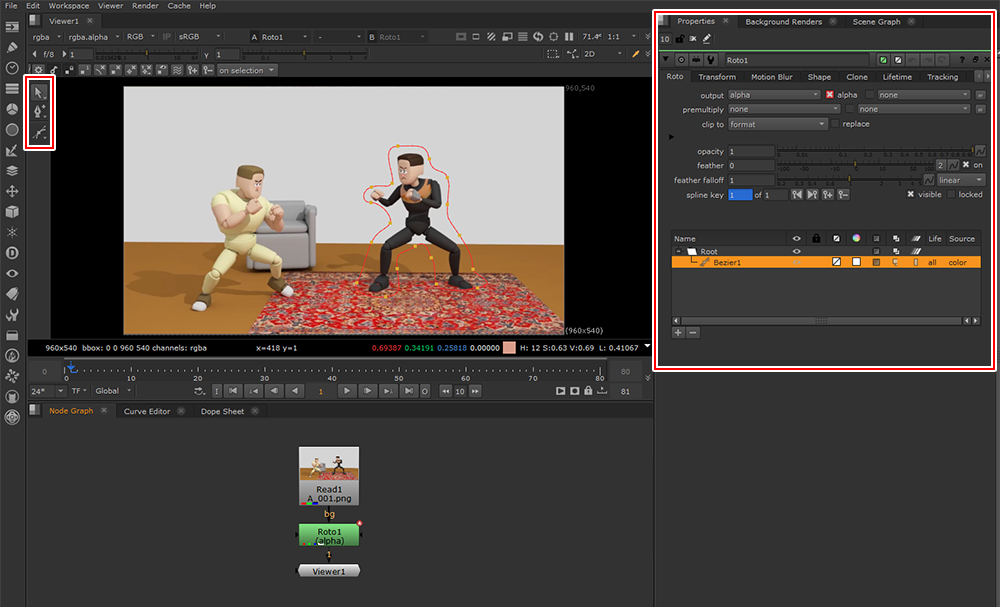Image resolution: width=1000 pixels, height=607 pixels.
Task: Choose the Bezier pen tool
Action: point(40,113)
